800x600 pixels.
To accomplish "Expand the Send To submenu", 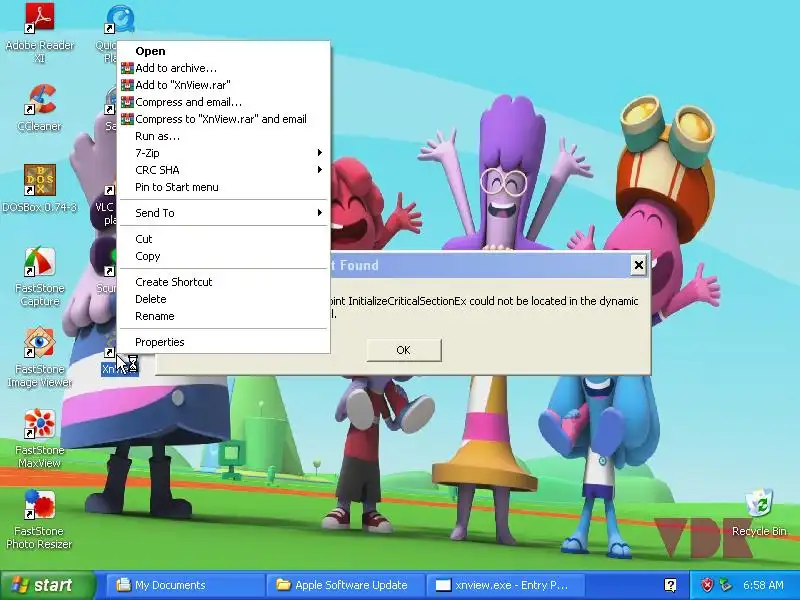I will (x=223, y=213).
